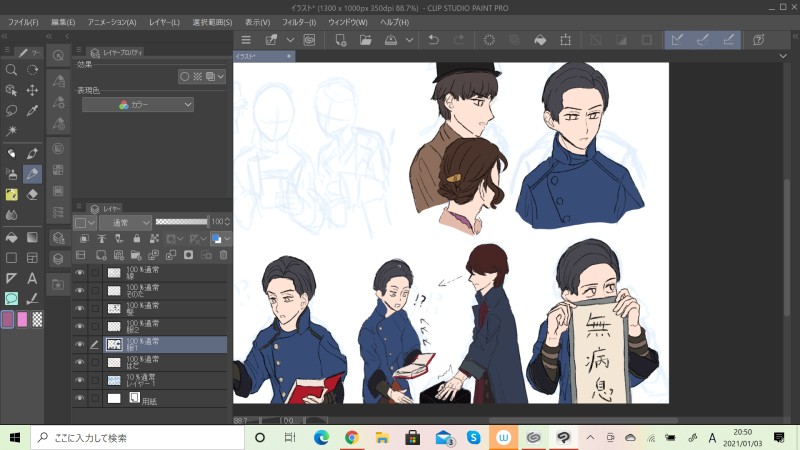Open layer color blue swatch dropdown

click(x=221, y=238)
